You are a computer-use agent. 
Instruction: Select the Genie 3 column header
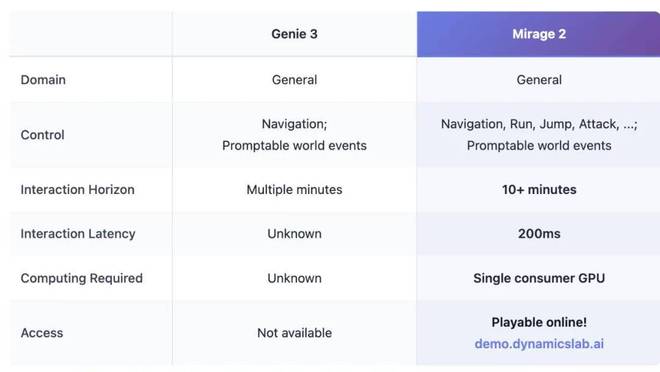pos(294,34)
